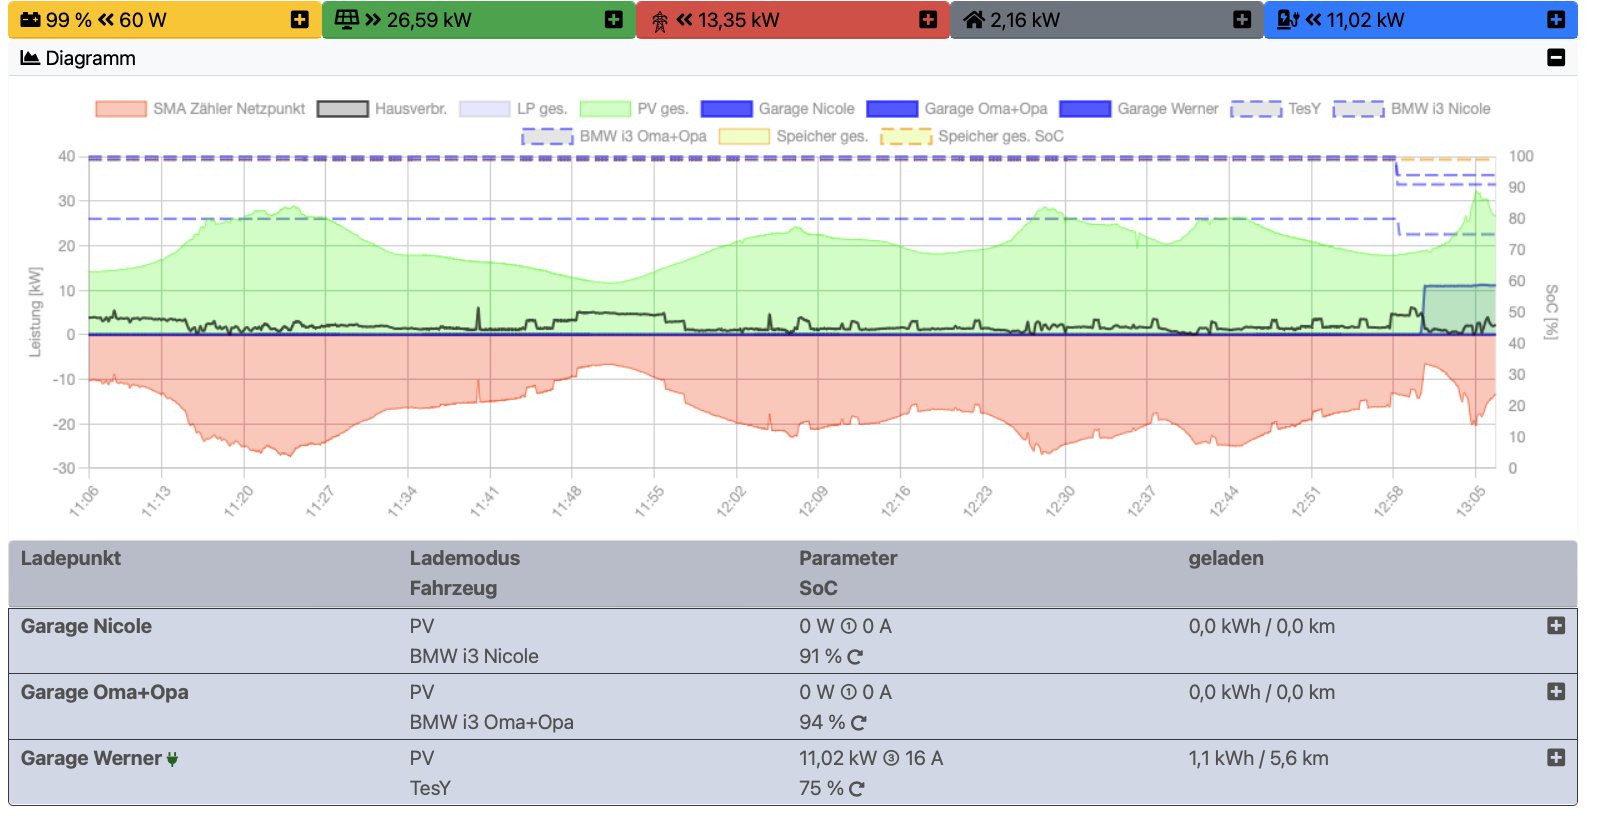Expand the green PV power panel
Screen dimensions: 1616x825
(614, 20)
